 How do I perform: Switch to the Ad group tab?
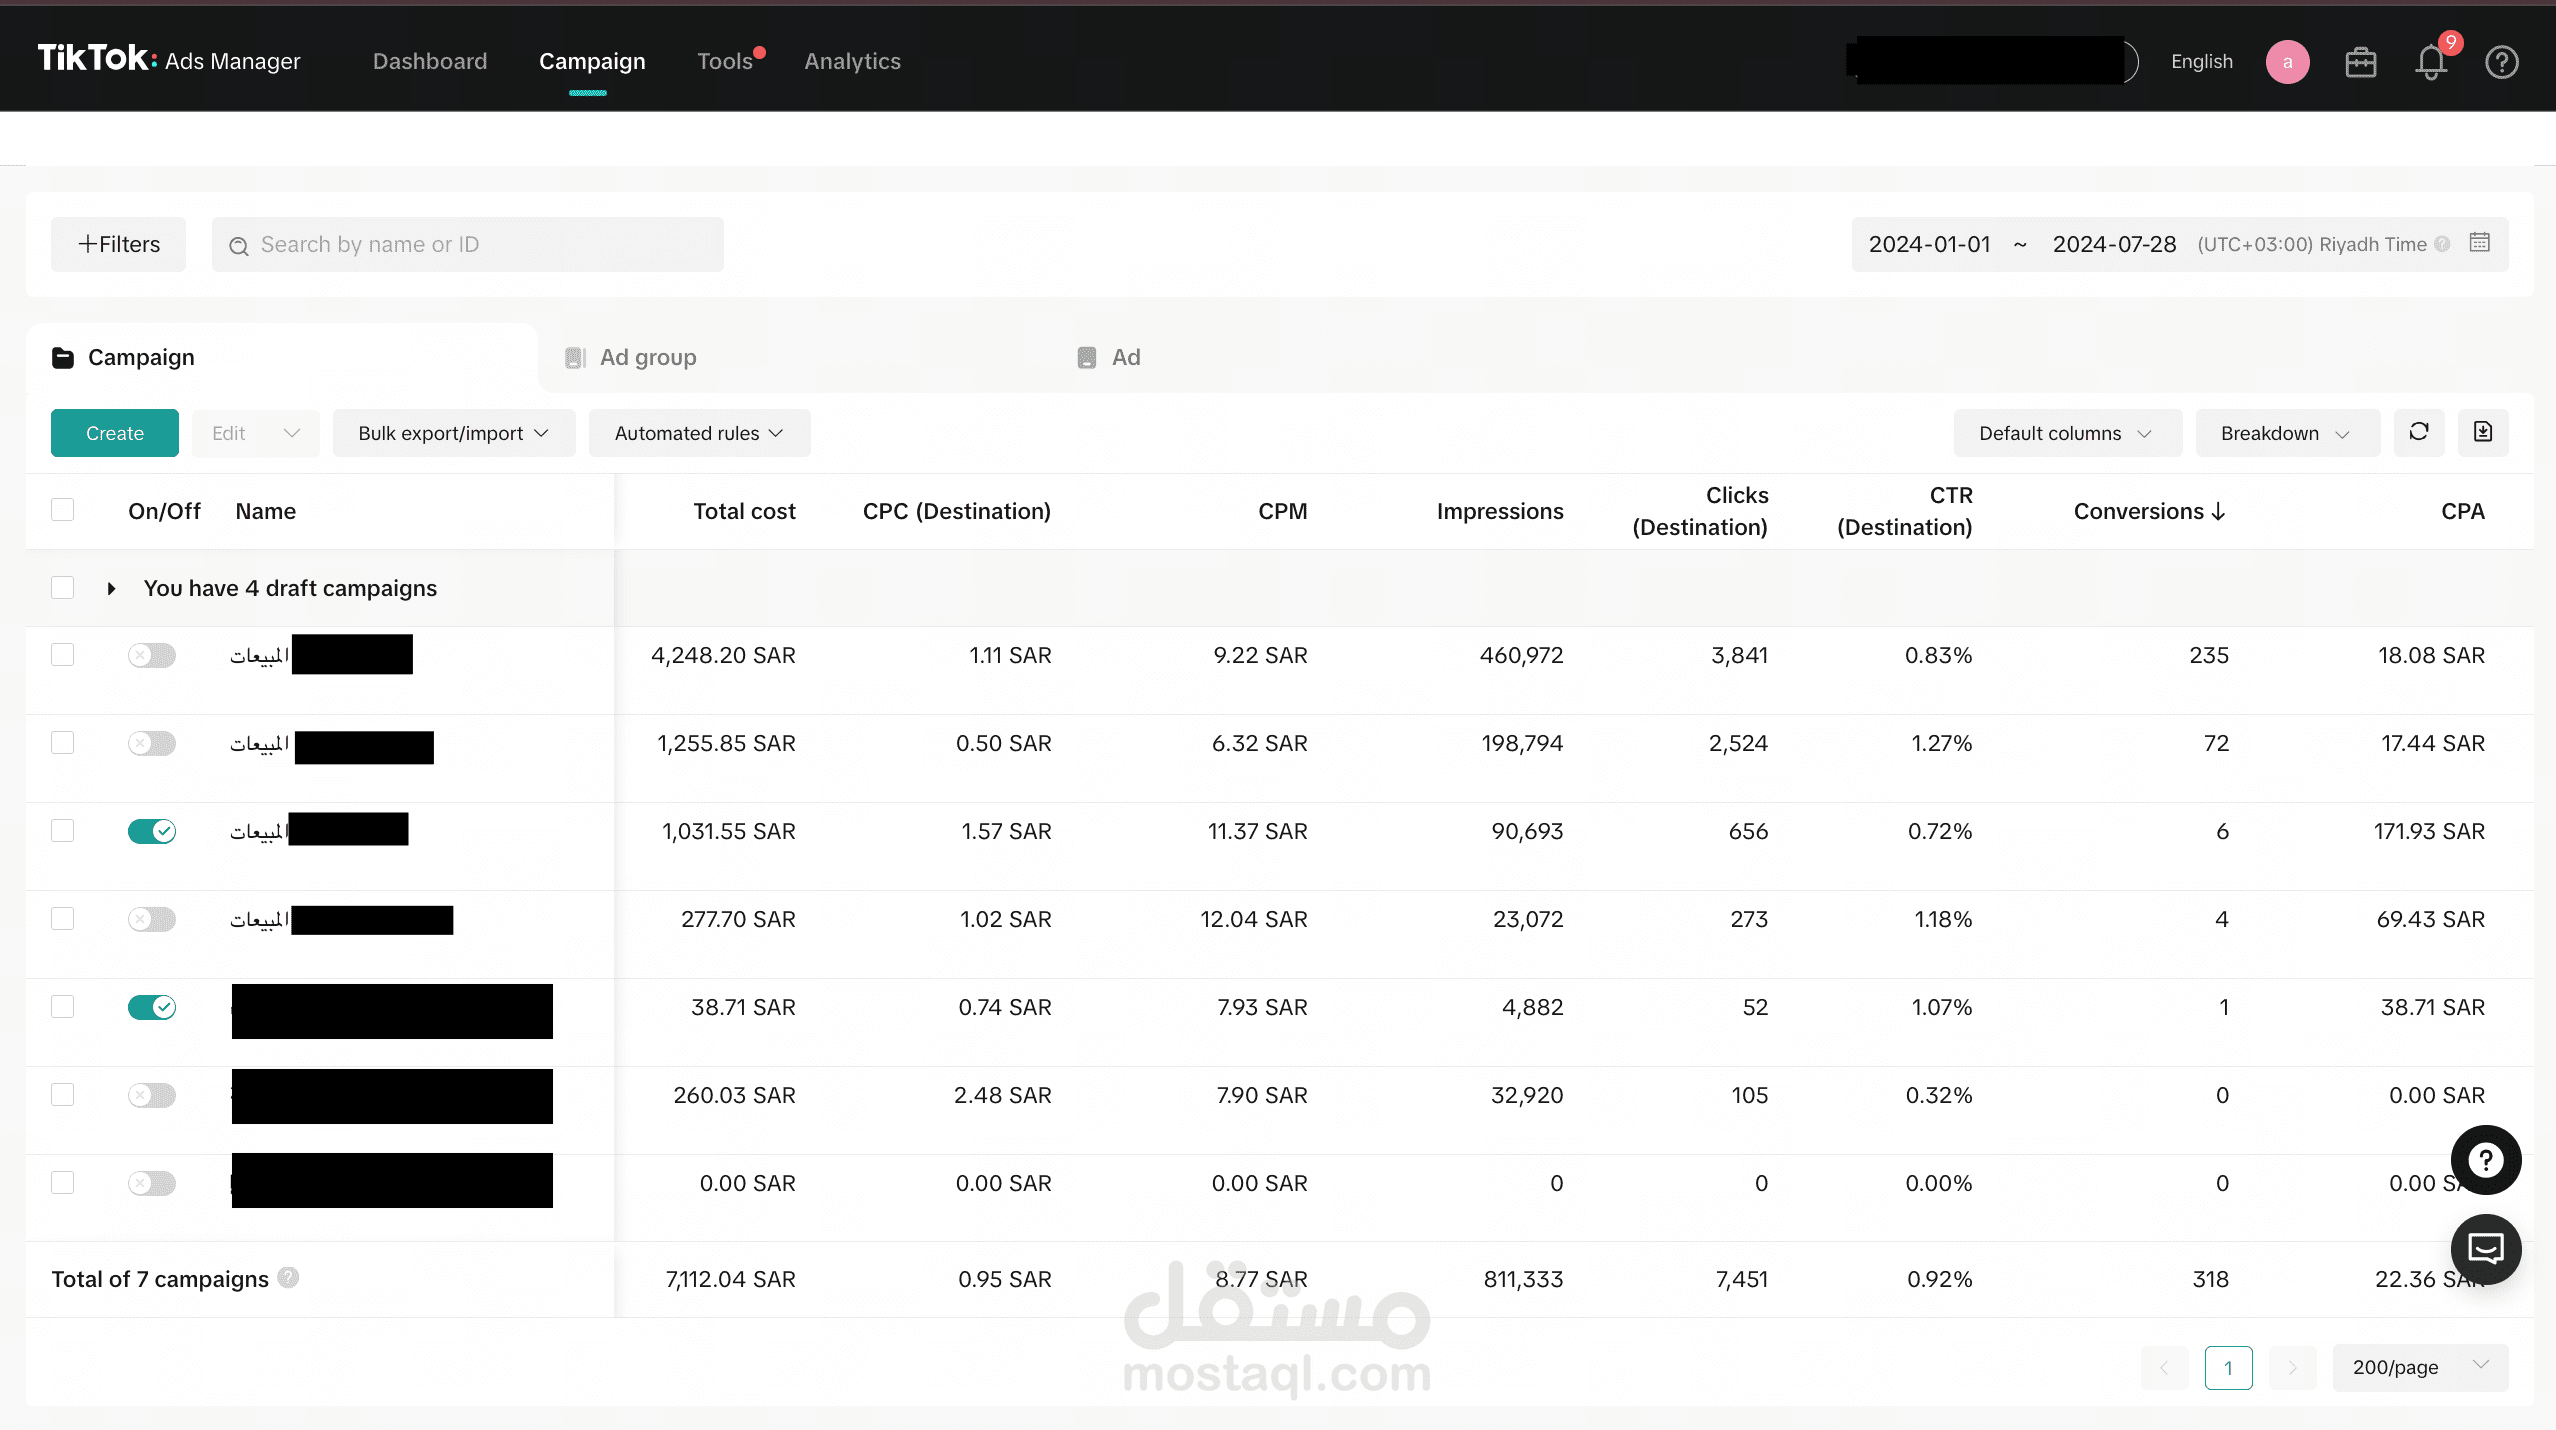click(x=647, y=357)
